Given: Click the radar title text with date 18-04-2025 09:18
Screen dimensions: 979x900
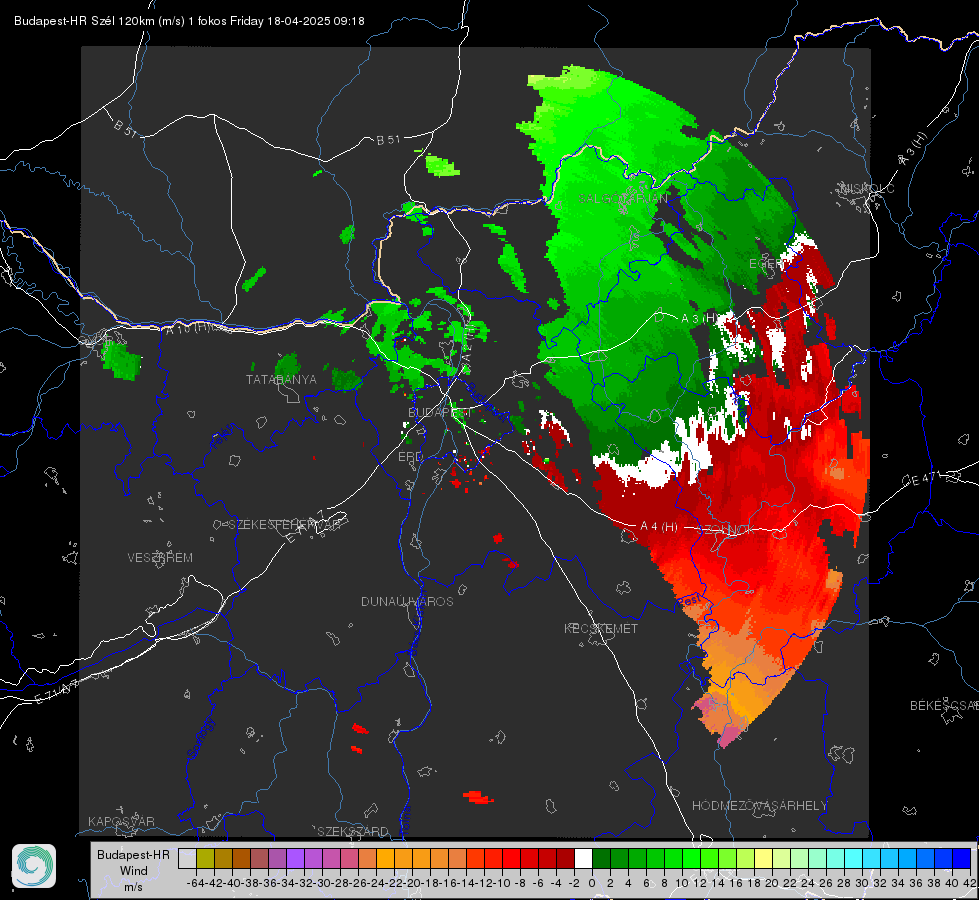Looking at the screenshot, I should pyautogui.click(x=189, y=21).
